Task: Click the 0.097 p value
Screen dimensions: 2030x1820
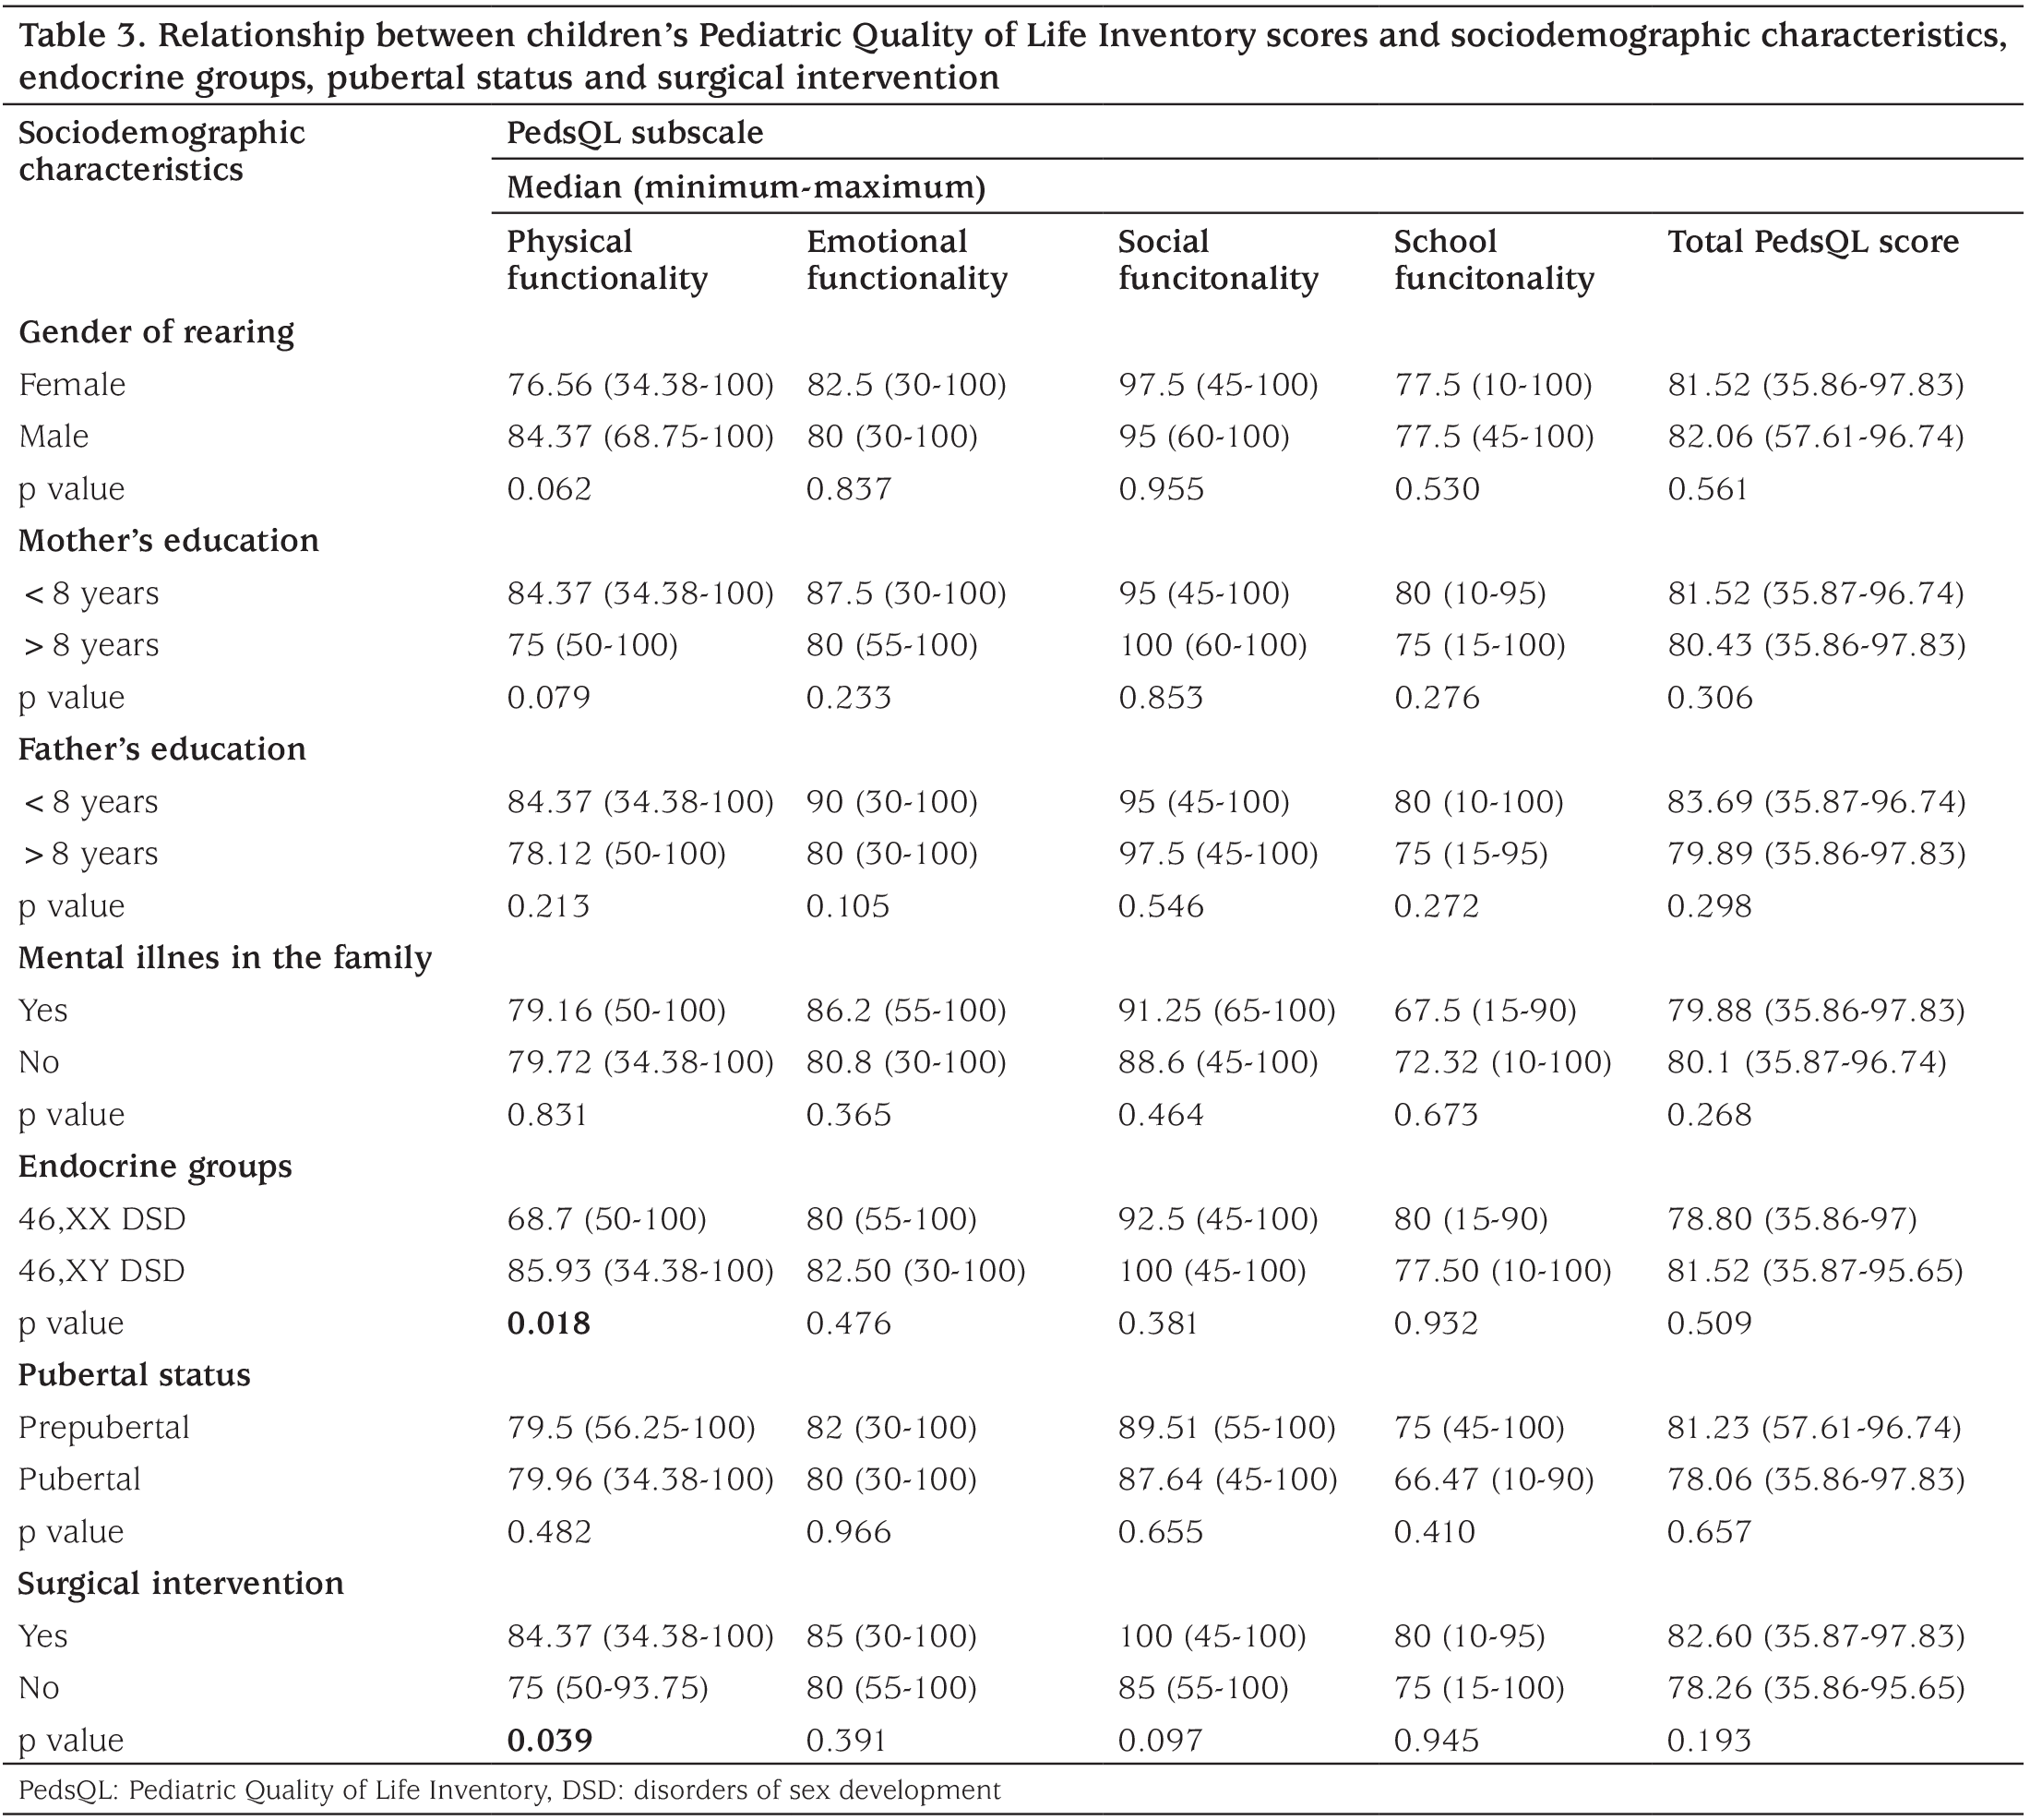Action: pos(1160,1740)
